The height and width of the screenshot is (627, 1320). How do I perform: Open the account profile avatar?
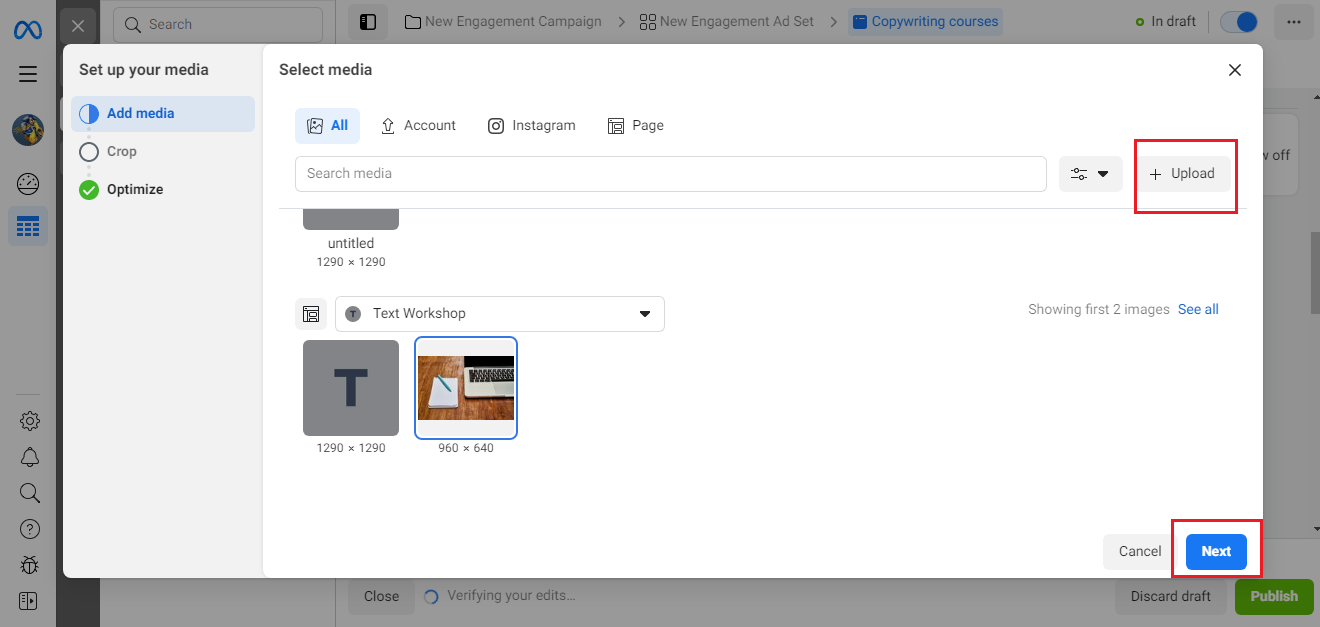coord(28,129)
